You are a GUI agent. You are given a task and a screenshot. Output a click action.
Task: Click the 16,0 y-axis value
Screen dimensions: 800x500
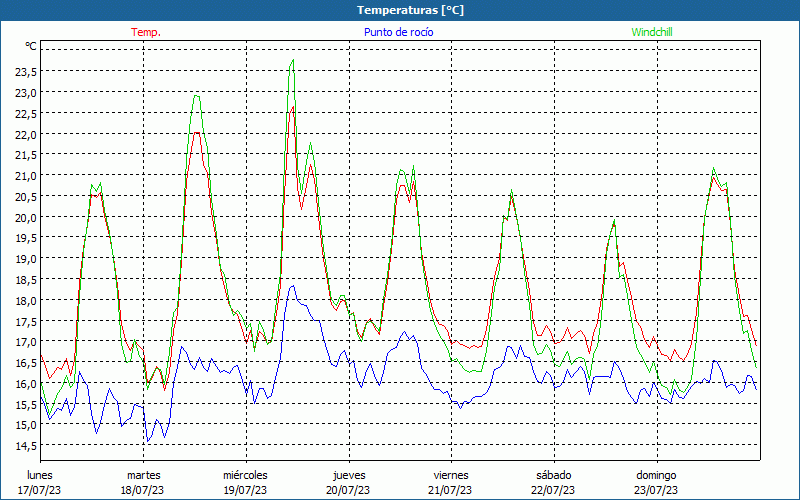coord(26,384)
